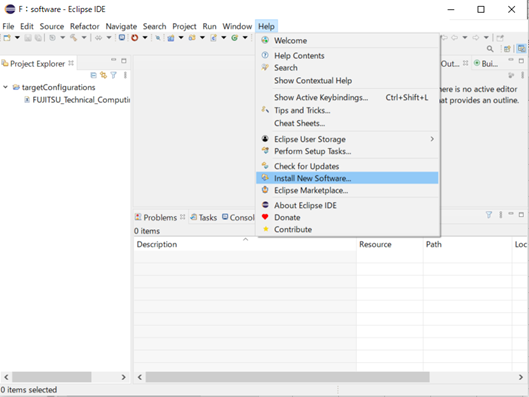
Task: Open the Navigate menu
Action: [x=121, y=26]
